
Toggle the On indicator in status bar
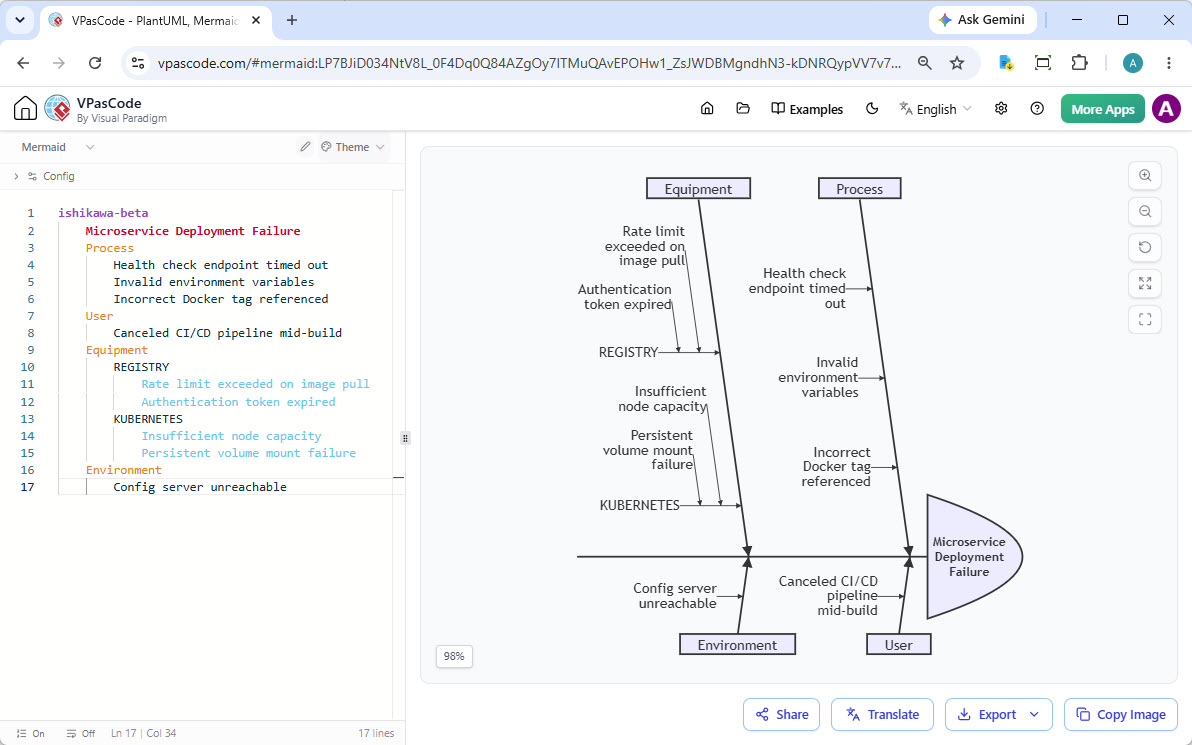point(30,734)
